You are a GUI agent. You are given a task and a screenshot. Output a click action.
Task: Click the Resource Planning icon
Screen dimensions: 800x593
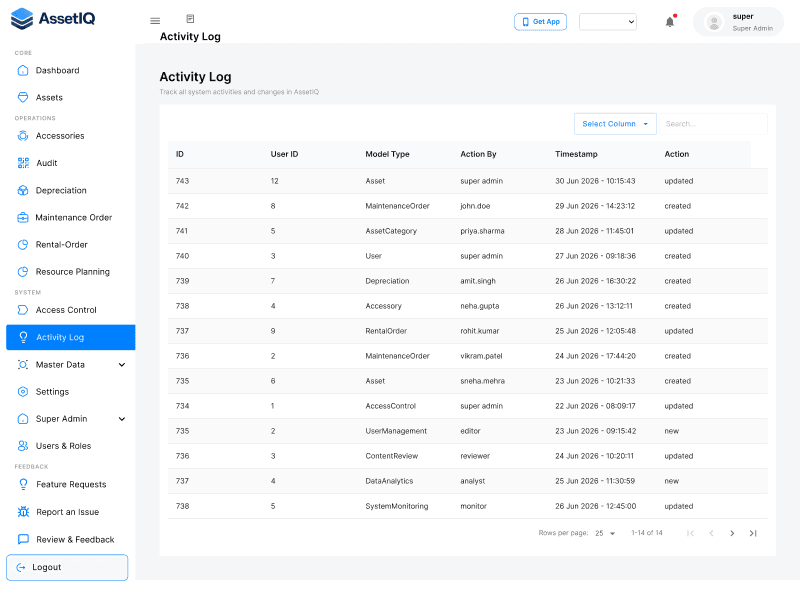tap(23, 271)
